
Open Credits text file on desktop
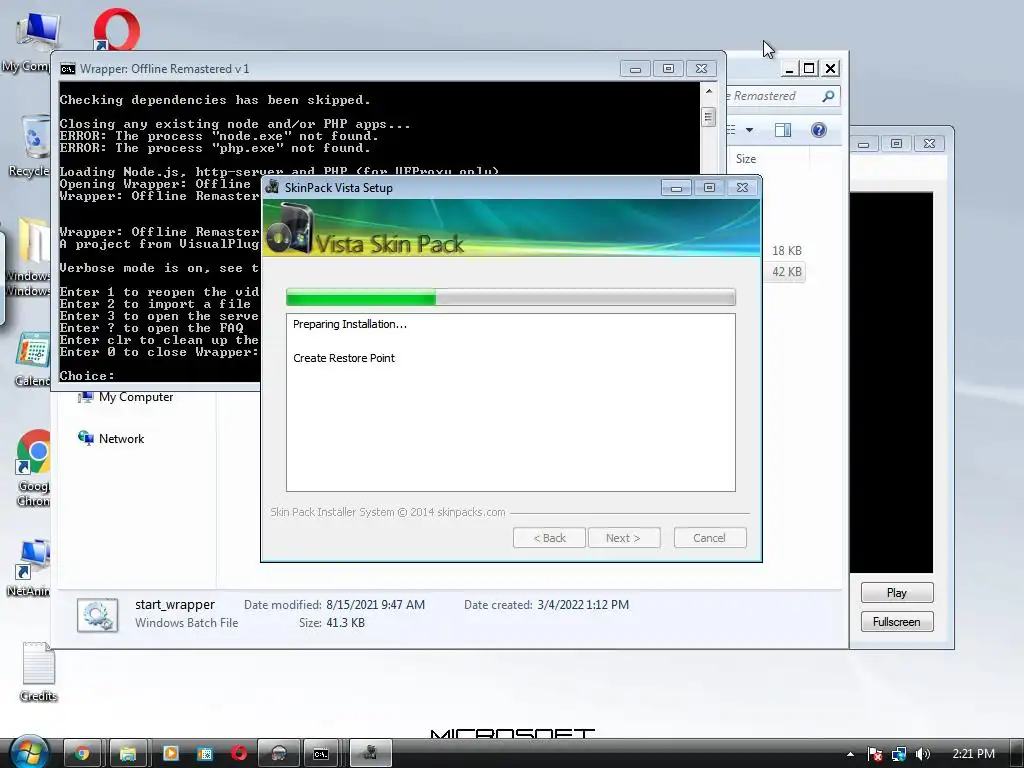38,671
